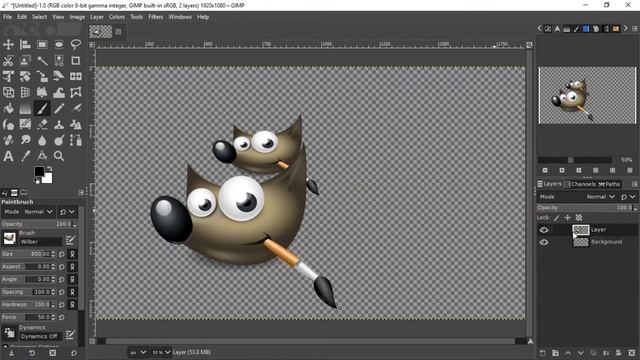
Task: Select the Heal bandage tool
Action: point(8,140)
